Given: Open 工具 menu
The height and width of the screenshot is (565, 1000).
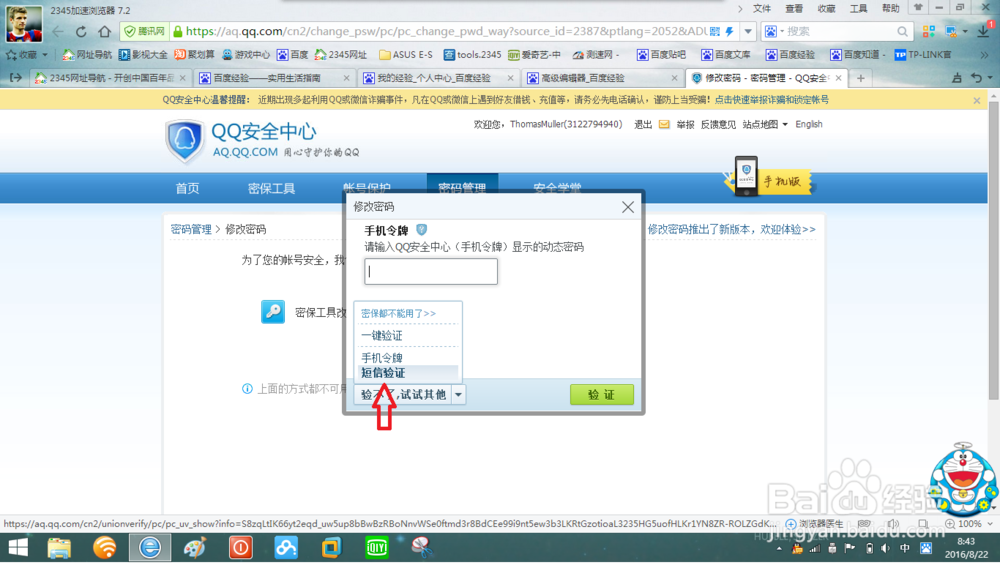Looking at the screenshot, I should [858, 8].
